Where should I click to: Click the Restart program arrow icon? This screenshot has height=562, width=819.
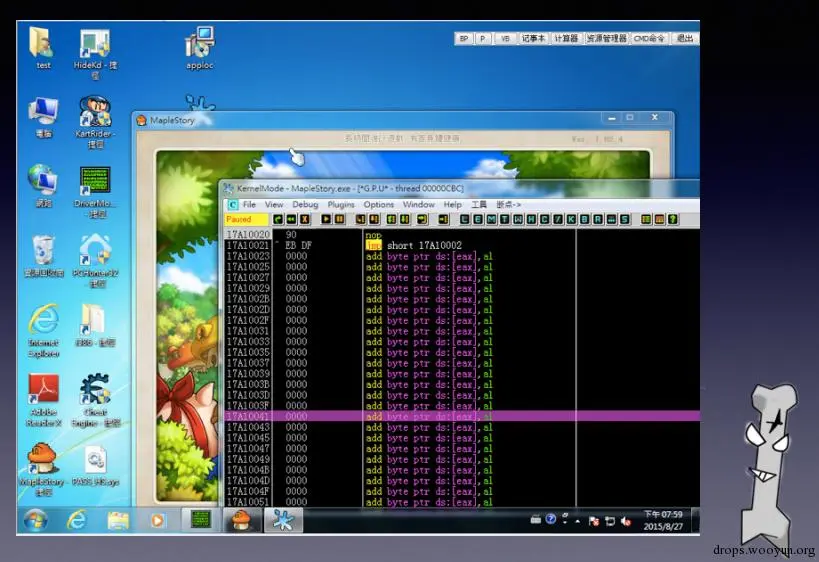(291, 219)
